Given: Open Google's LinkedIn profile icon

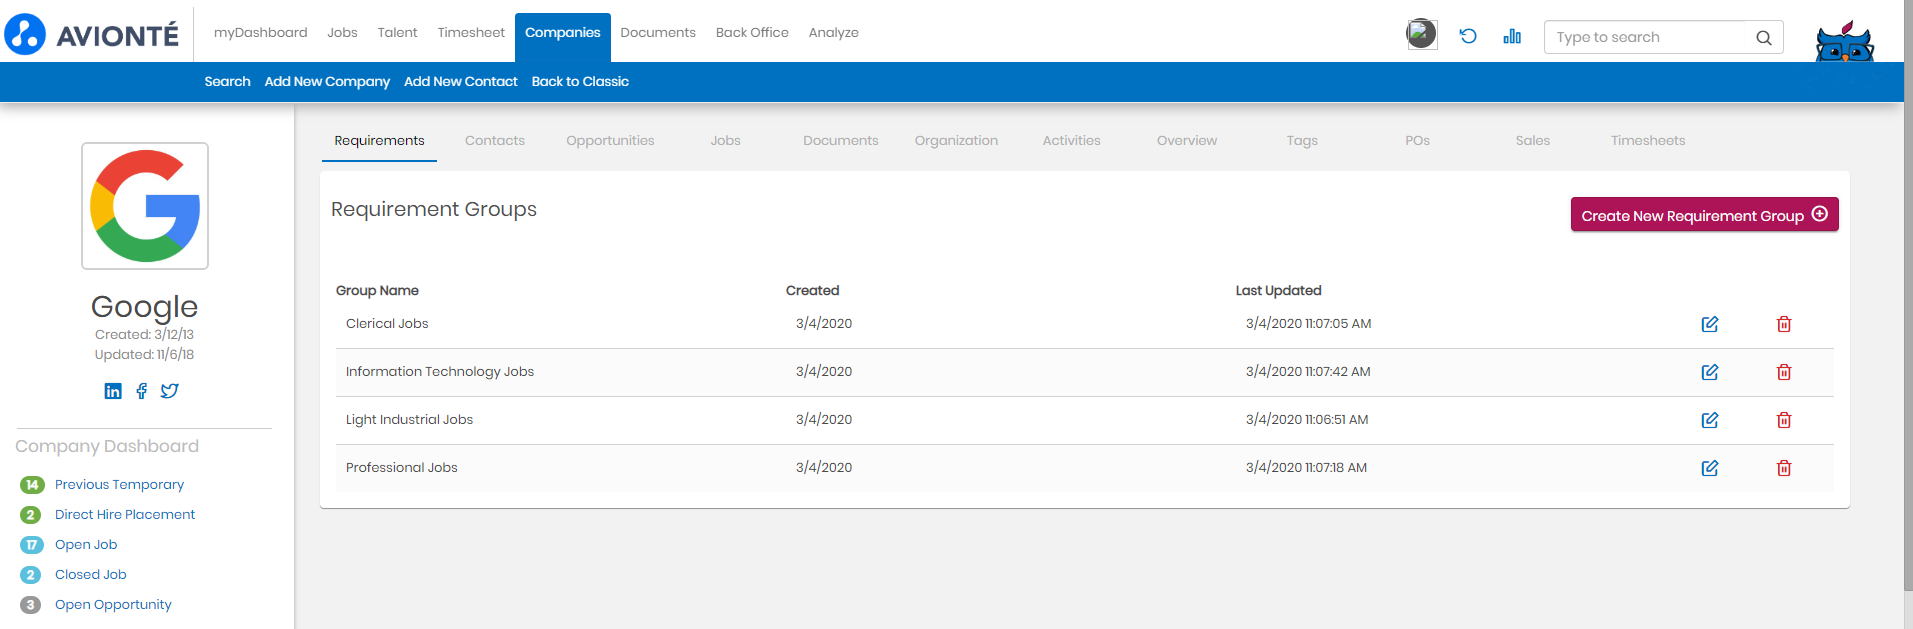Looking at the screenshot, I should pos(113,391).
